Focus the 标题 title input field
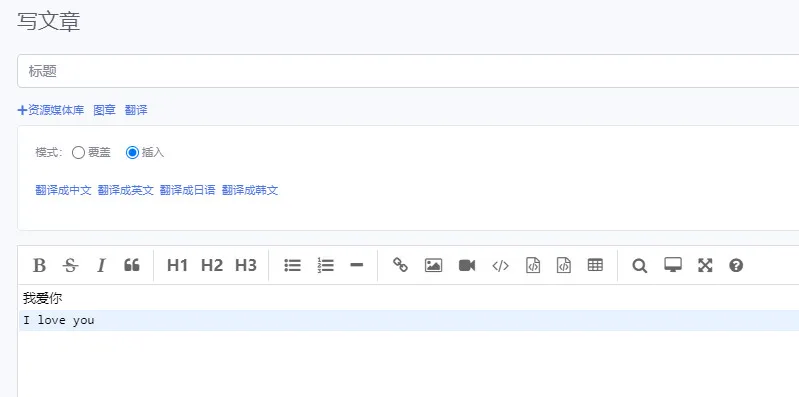 (408, 71)
